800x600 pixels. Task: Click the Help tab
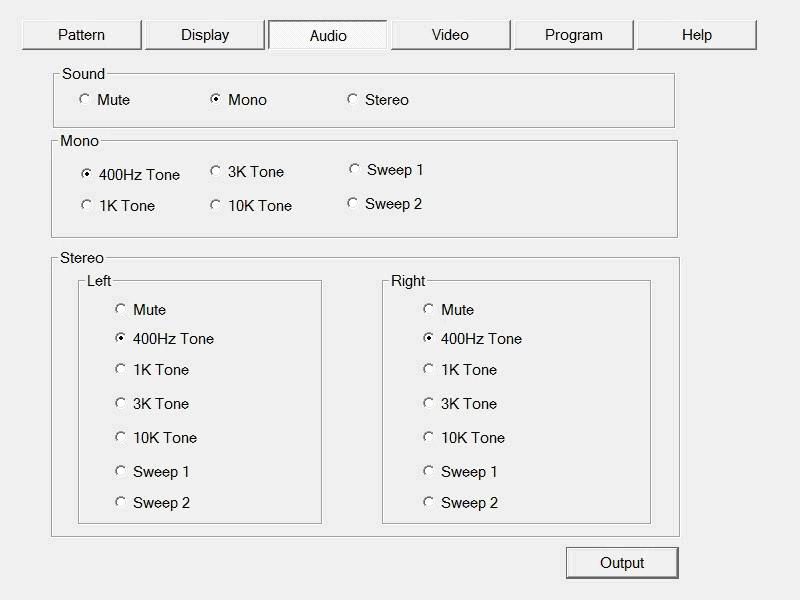point(697,35)
